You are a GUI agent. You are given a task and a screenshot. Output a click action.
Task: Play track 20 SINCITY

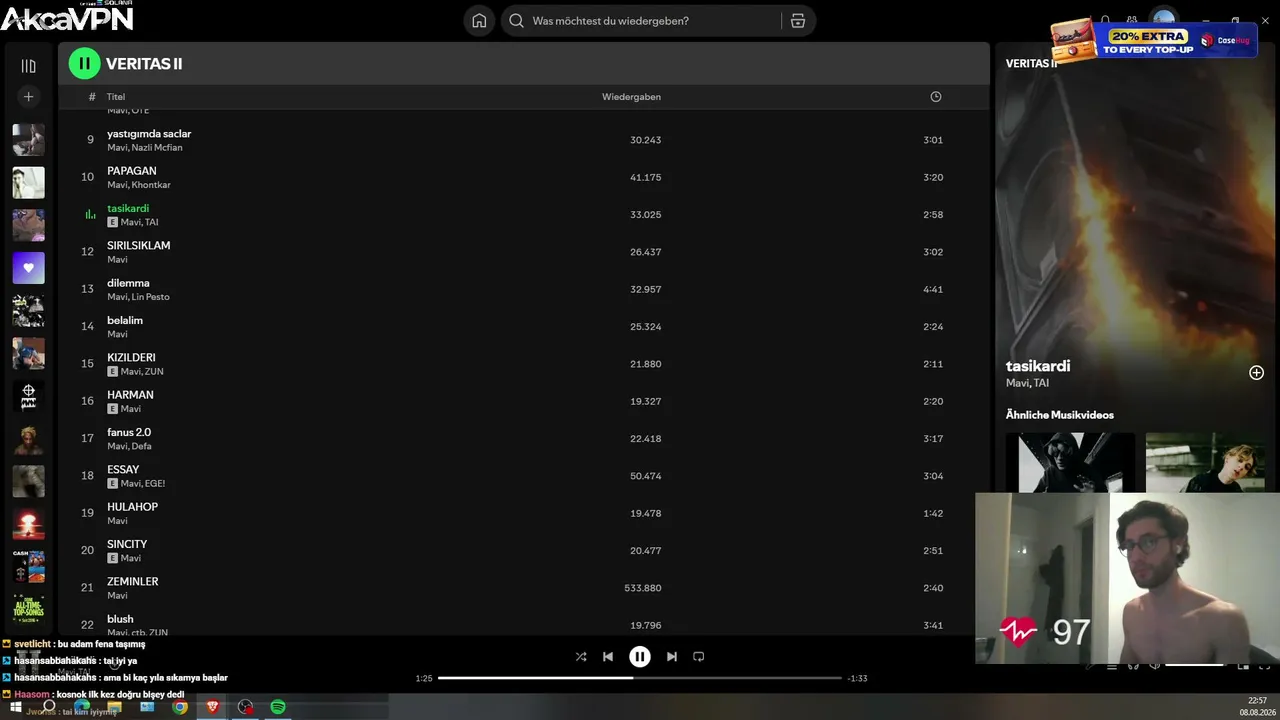pos(524,550)
